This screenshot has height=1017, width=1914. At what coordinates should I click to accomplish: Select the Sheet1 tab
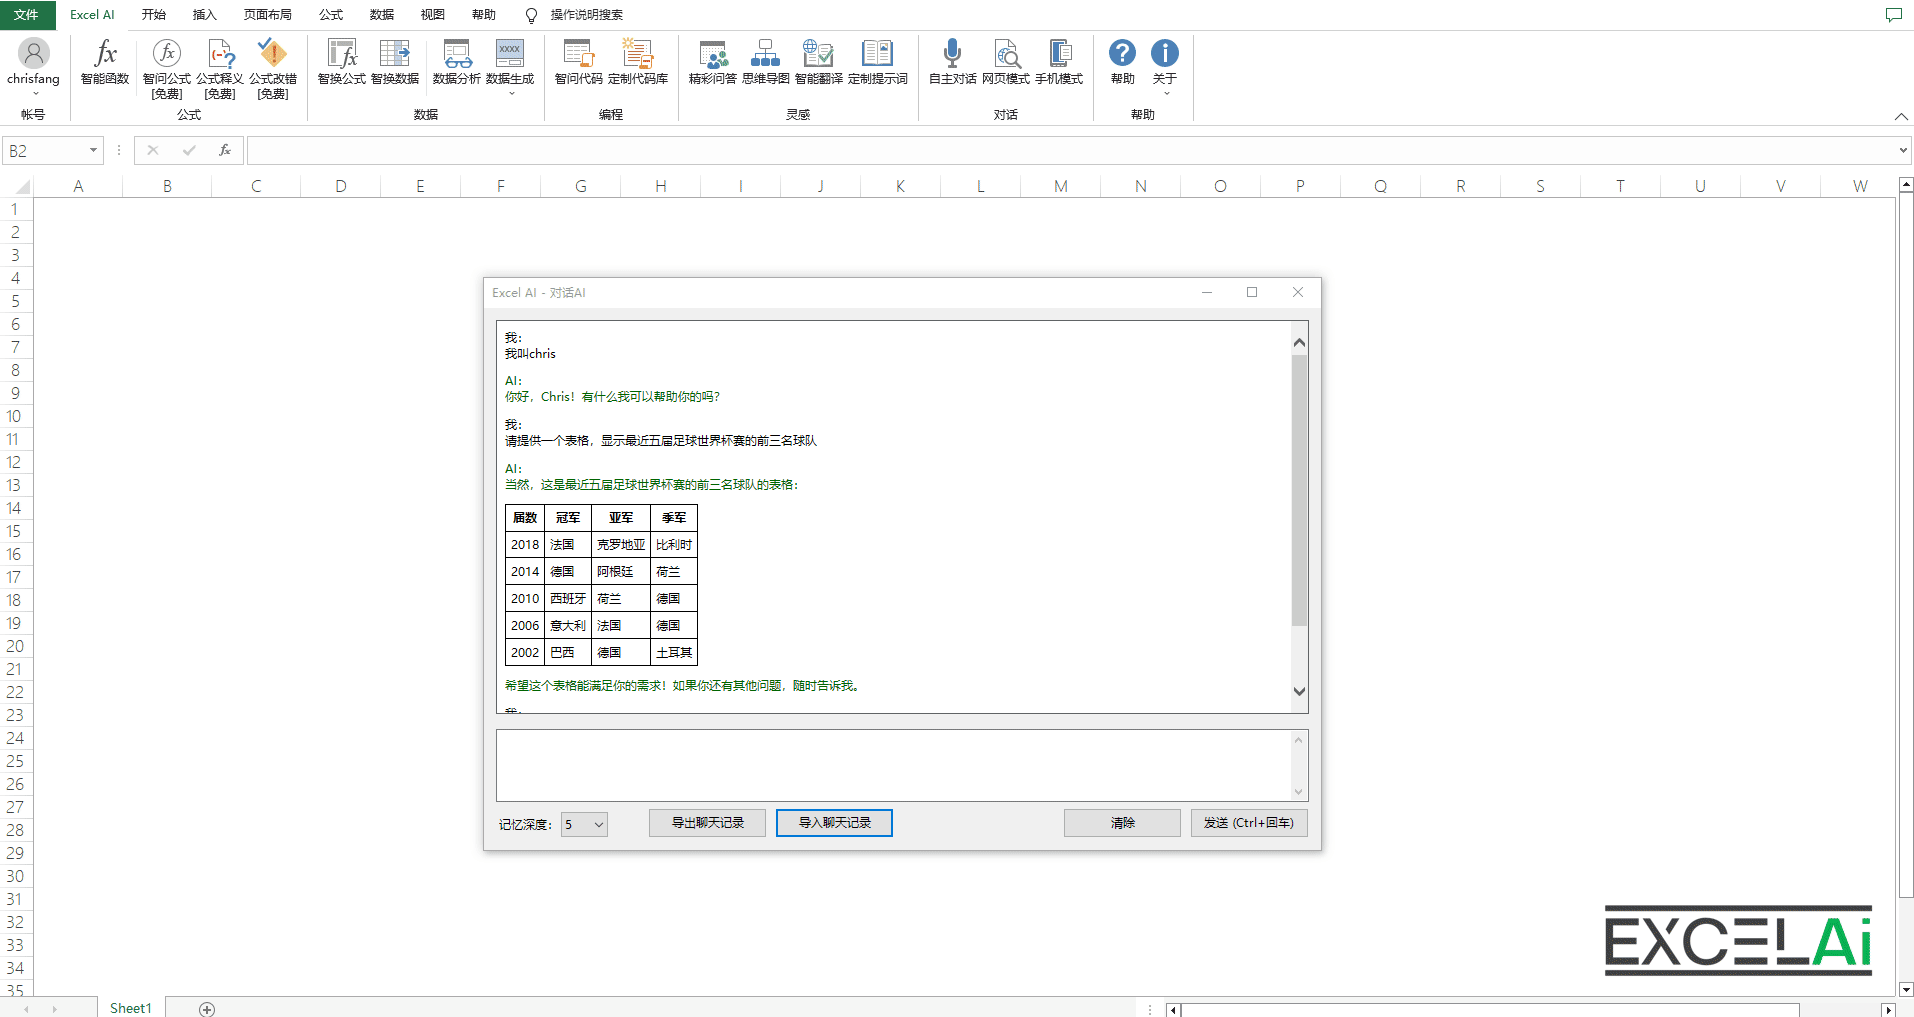click(x=131, y=1008)
